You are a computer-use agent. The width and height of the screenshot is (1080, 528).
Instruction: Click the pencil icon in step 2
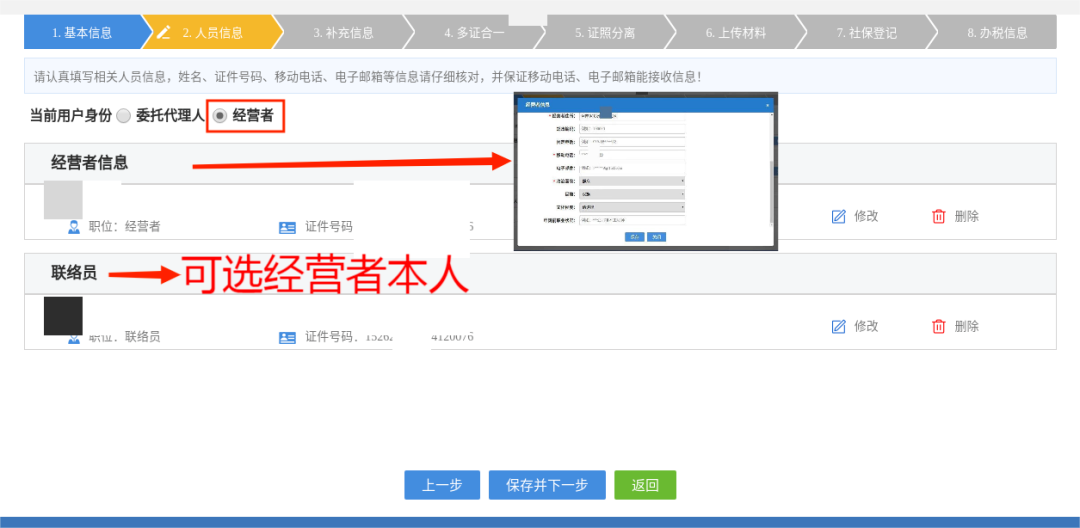pyautogui.click(x=164, y=32)
